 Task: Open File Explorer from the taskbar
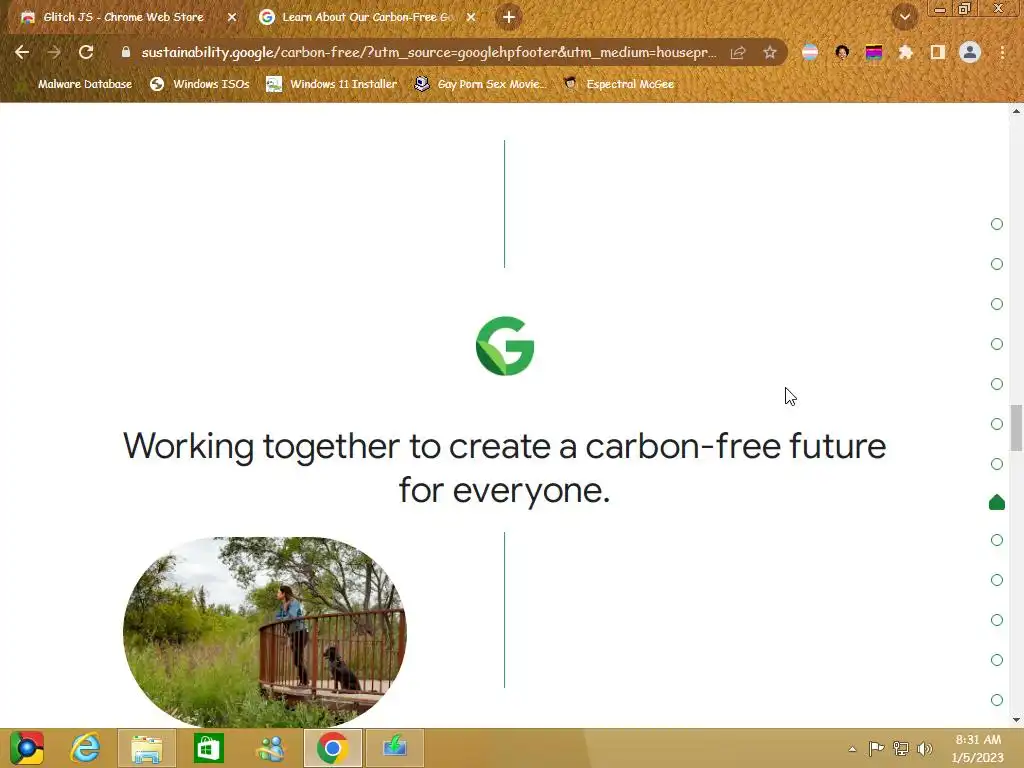[146, 748]
